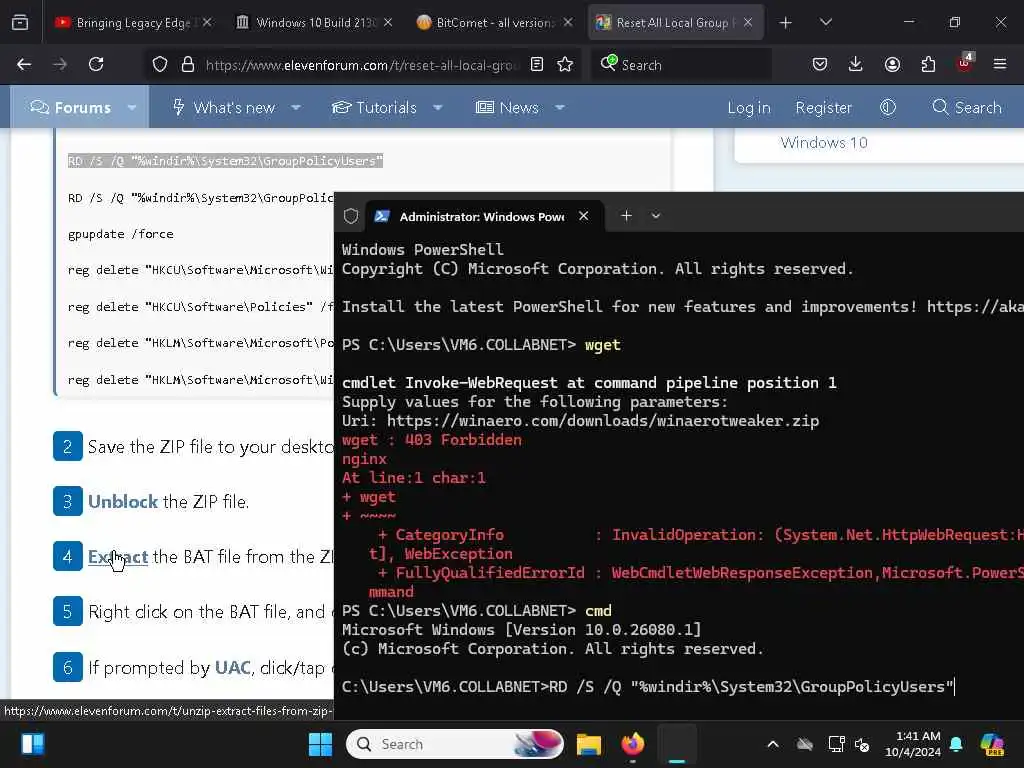
Task: Open the Windows Start menu
Action: pyautogui.click(x=320, y=744)
